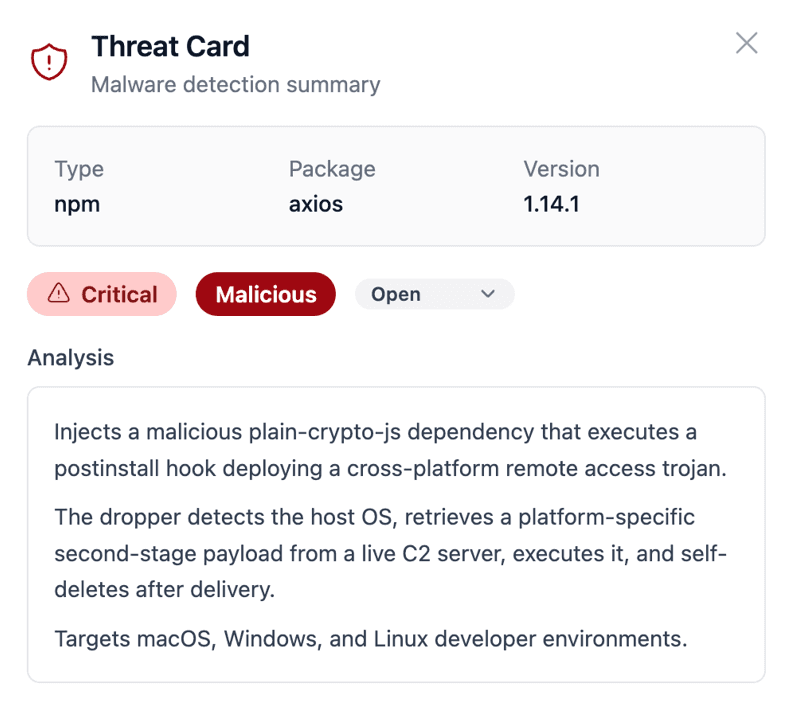Screen dimensions: 786x704
Task: Select the npm type value
Action: 77,205
